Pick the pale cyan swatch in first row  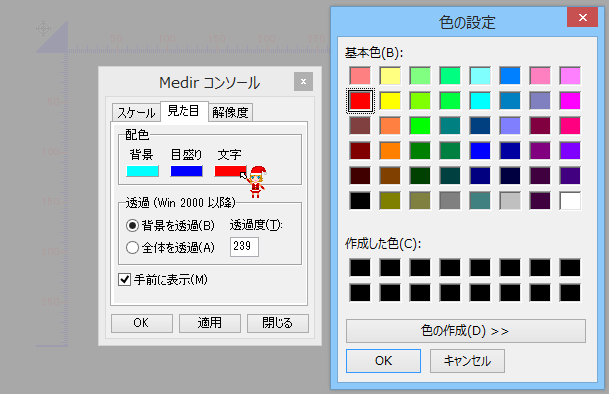[x=480, y=76]
